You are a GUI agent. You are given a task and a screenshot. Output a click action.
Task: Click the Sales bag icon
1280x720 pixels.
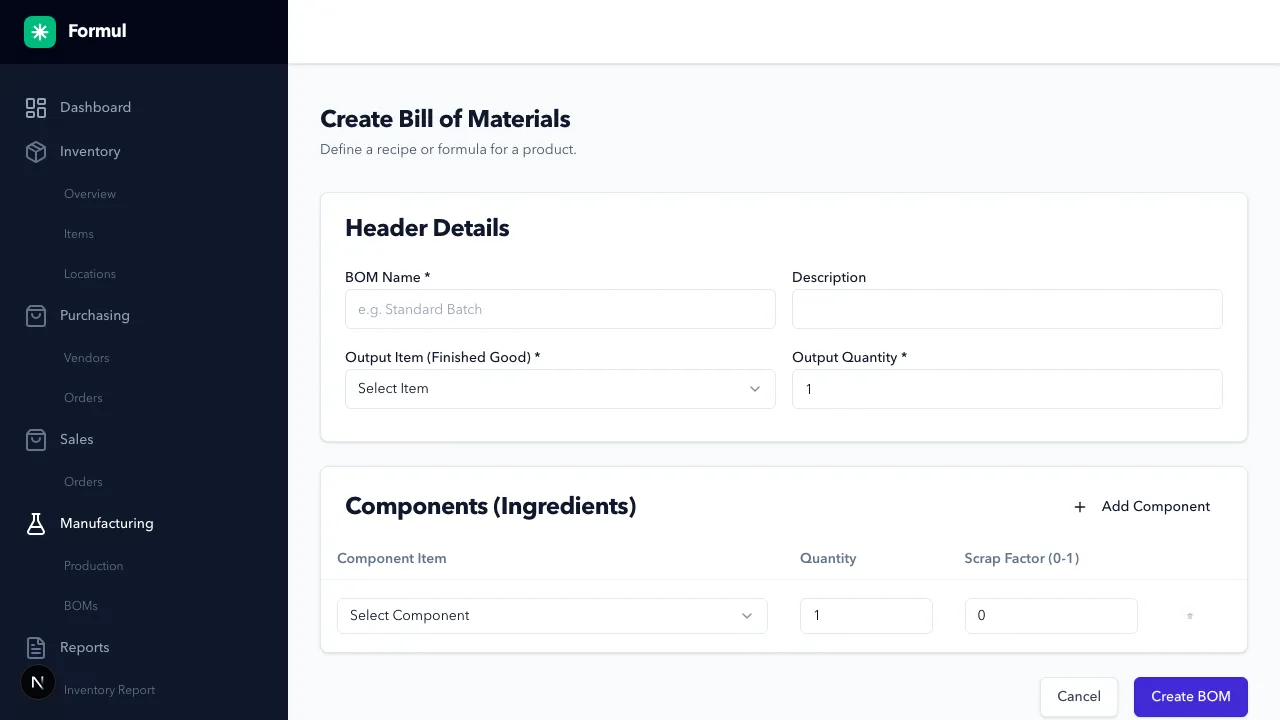click(x=36, y=440)
